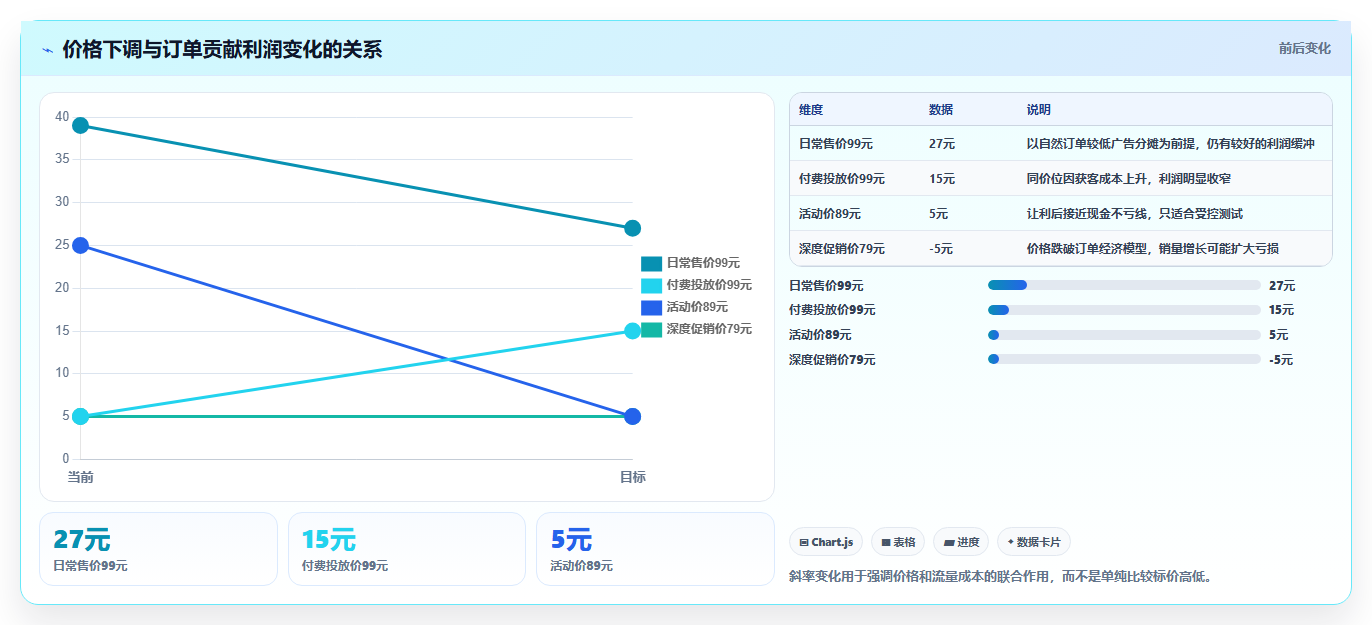
Task: Click the 27元 cell in the table
Action: [x=942, y=144]
